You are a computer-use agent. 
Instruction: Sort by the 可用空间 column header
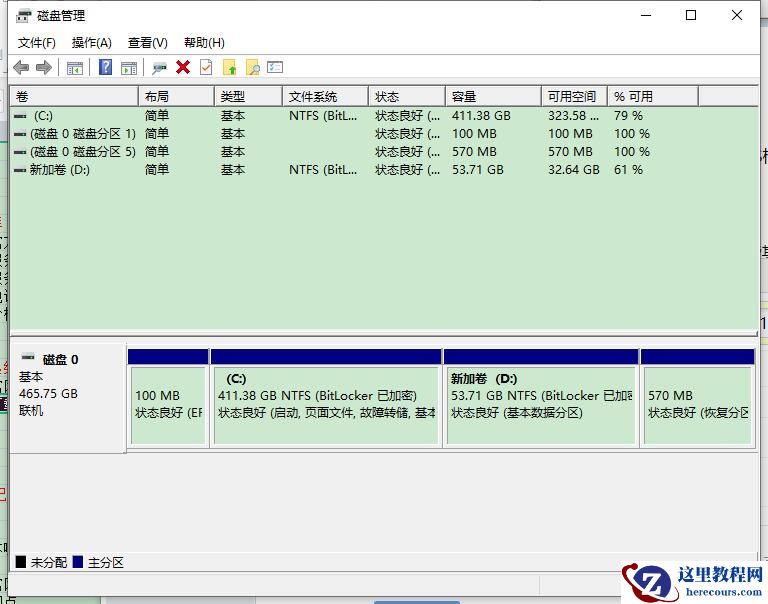tap(575, 97)
